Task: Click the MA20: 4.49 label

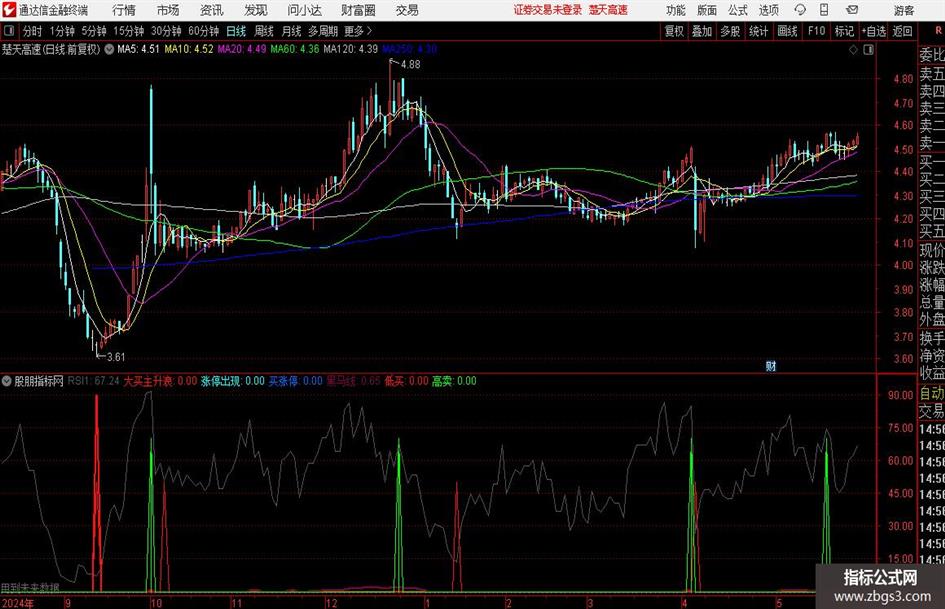Action: (x=242, y=49)
